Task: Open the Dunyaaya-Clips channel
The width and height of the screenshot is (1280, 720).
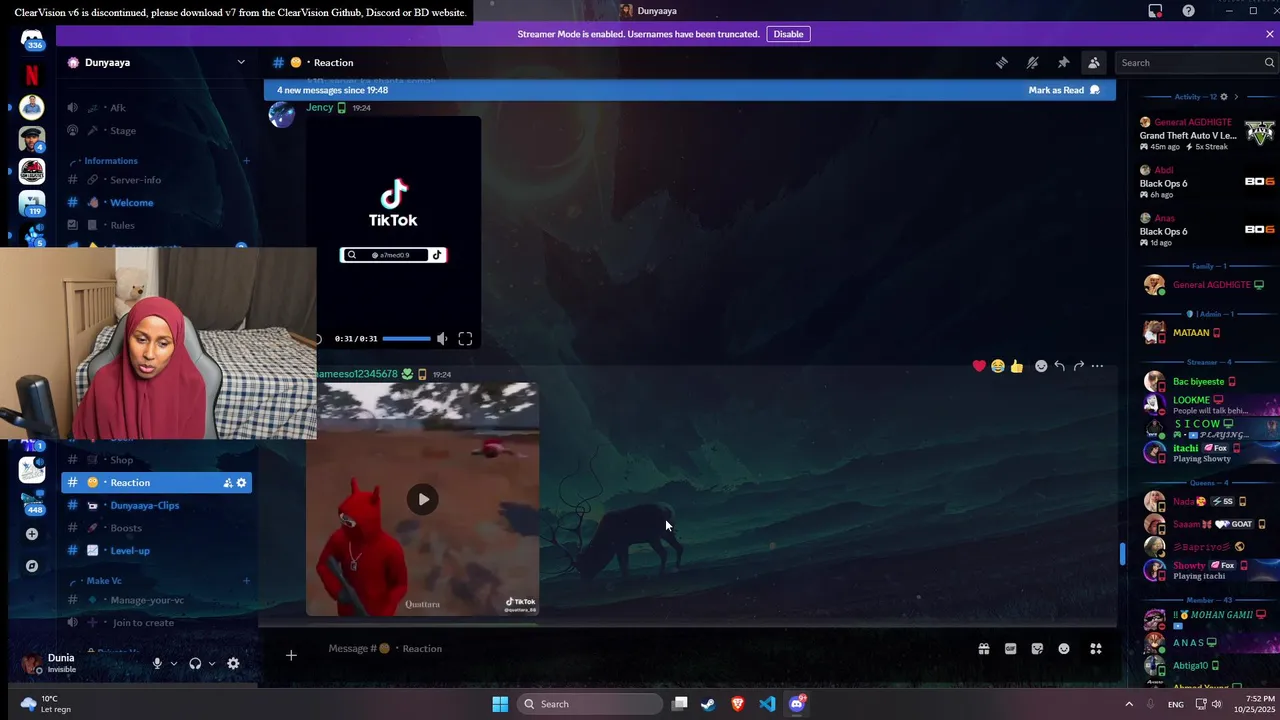Action: pos(157,506)
